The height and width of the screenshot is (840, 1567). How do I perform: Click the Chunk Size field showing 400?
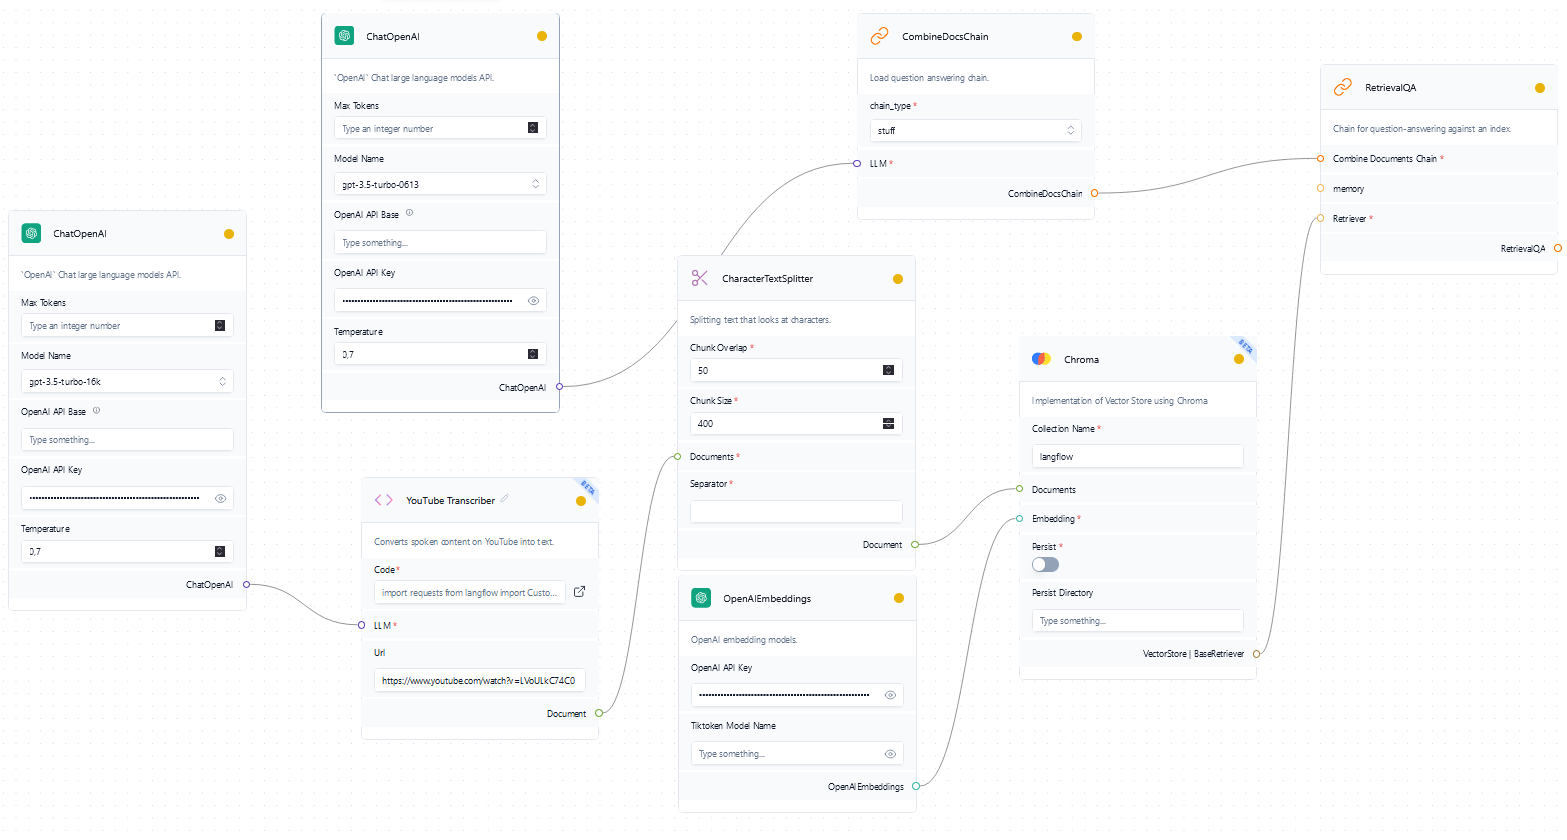click(x=796, y=424)
